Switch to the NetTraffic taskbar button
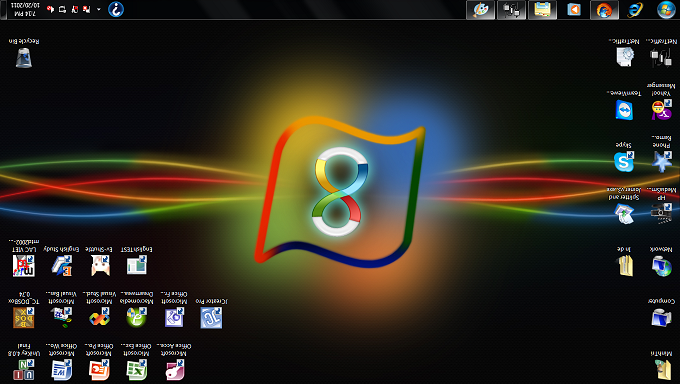Image resolution: width=680 pixels, height=384 pixels. coord(511,10)
